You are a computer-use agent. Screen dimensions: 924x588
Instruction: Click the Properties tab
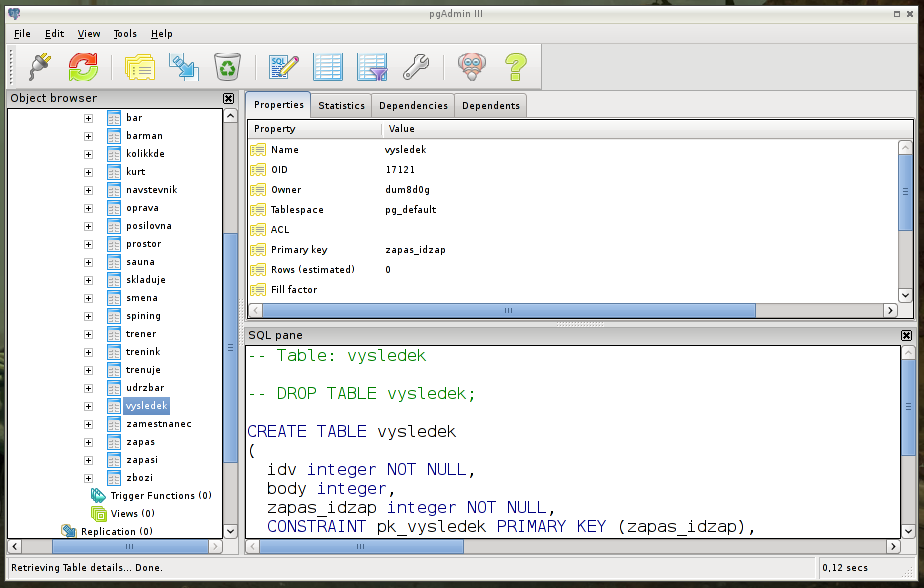coord(278,104)
